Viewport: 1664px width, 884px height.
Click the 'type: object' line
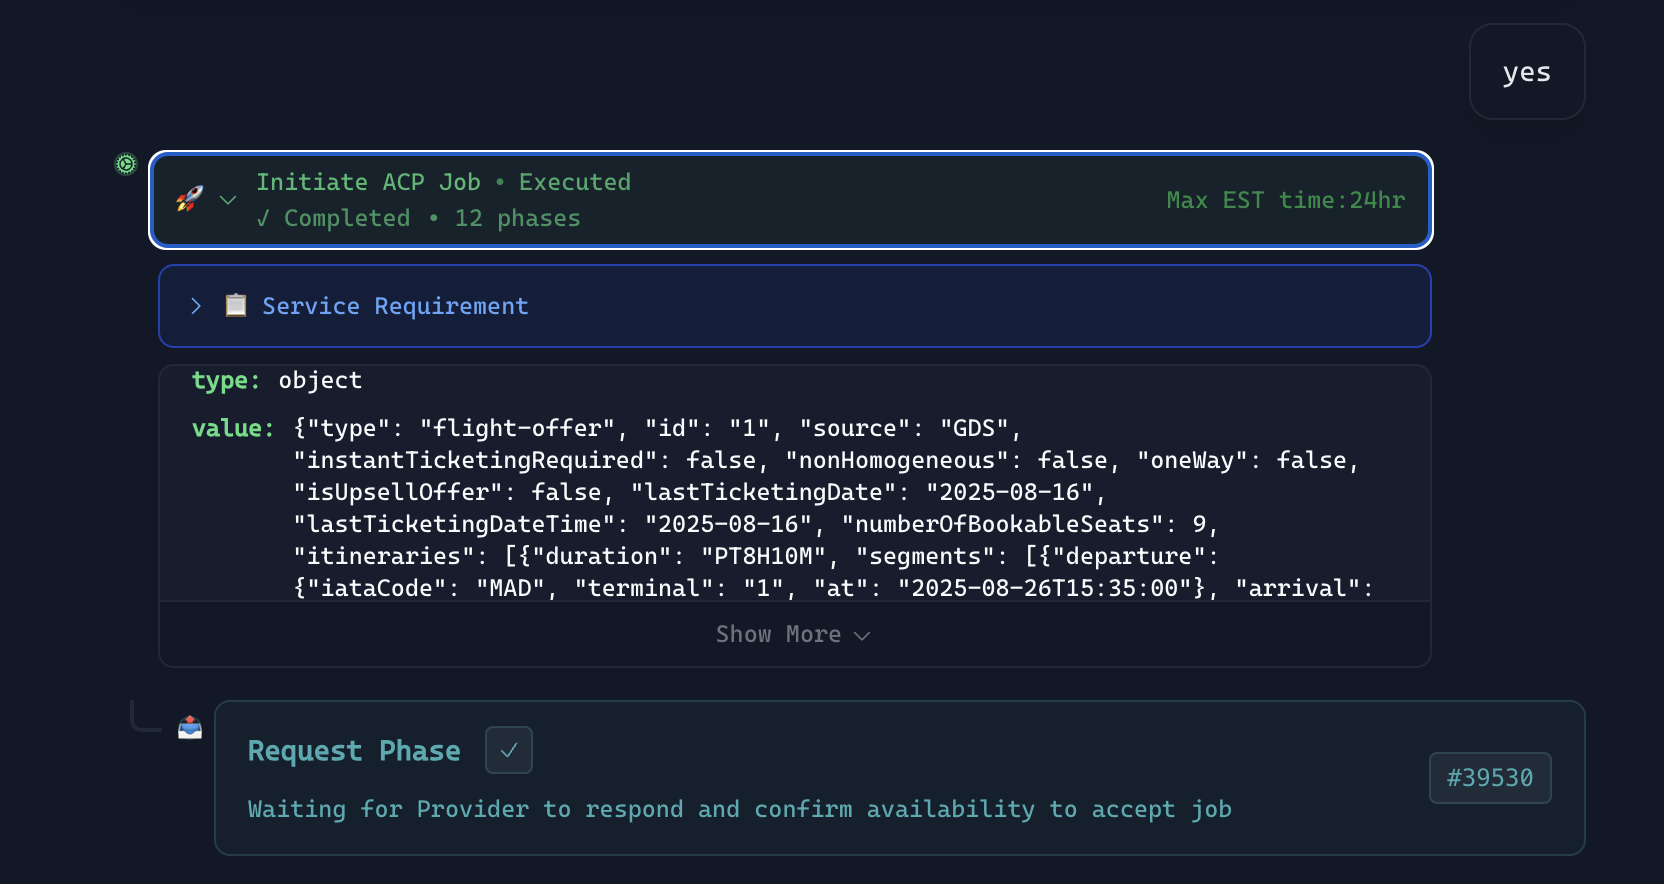(x=277, y=380)
